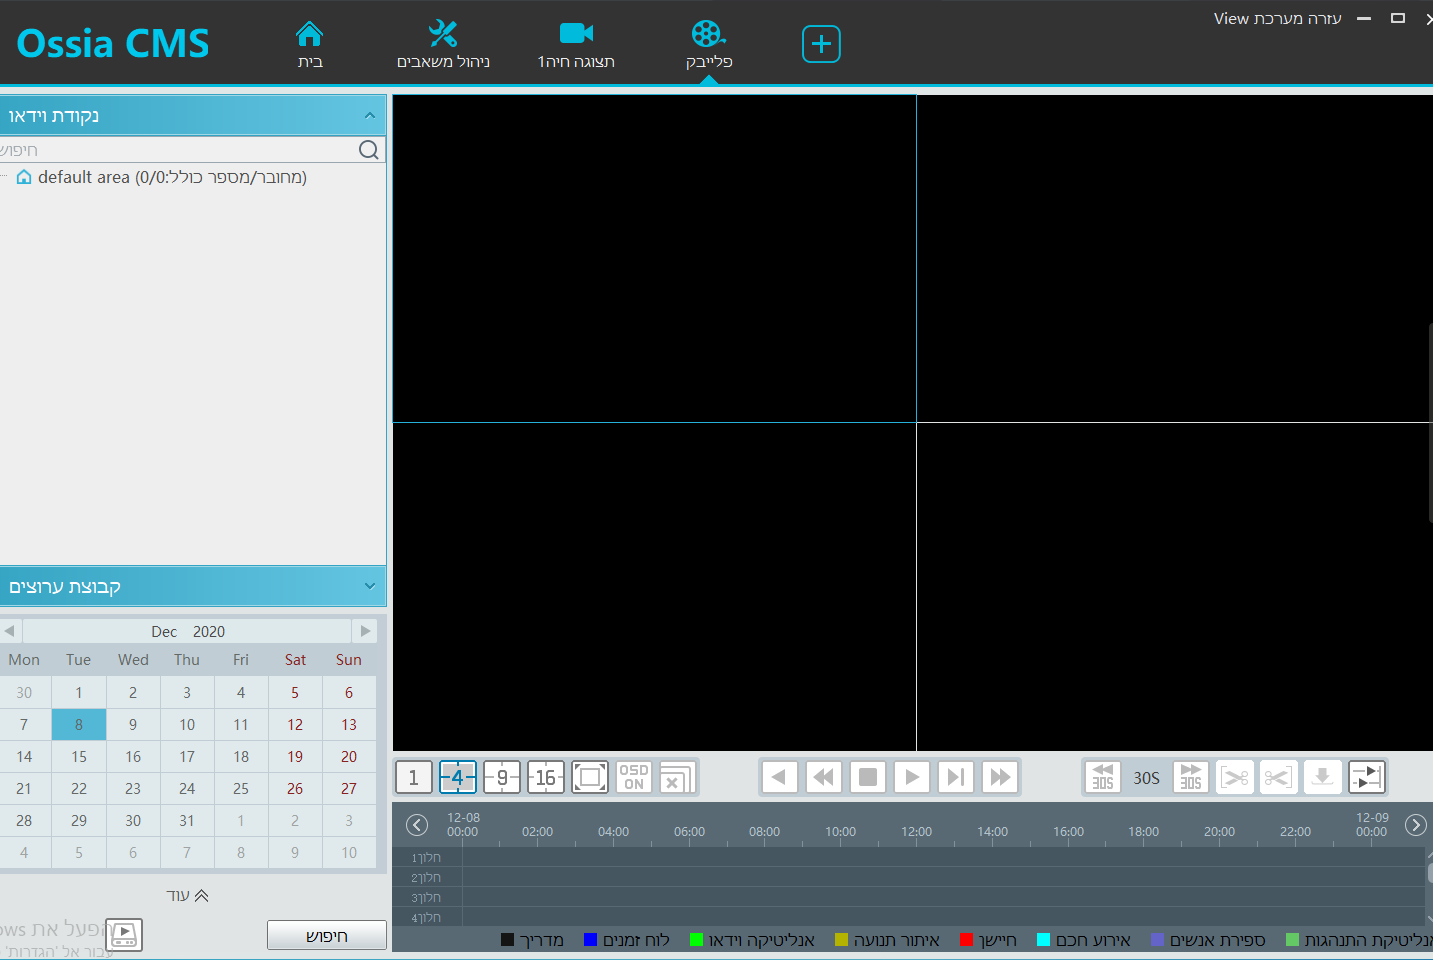Toggle synchronous playback mode icon
1433x960 pixels.
coord(1367,777)
